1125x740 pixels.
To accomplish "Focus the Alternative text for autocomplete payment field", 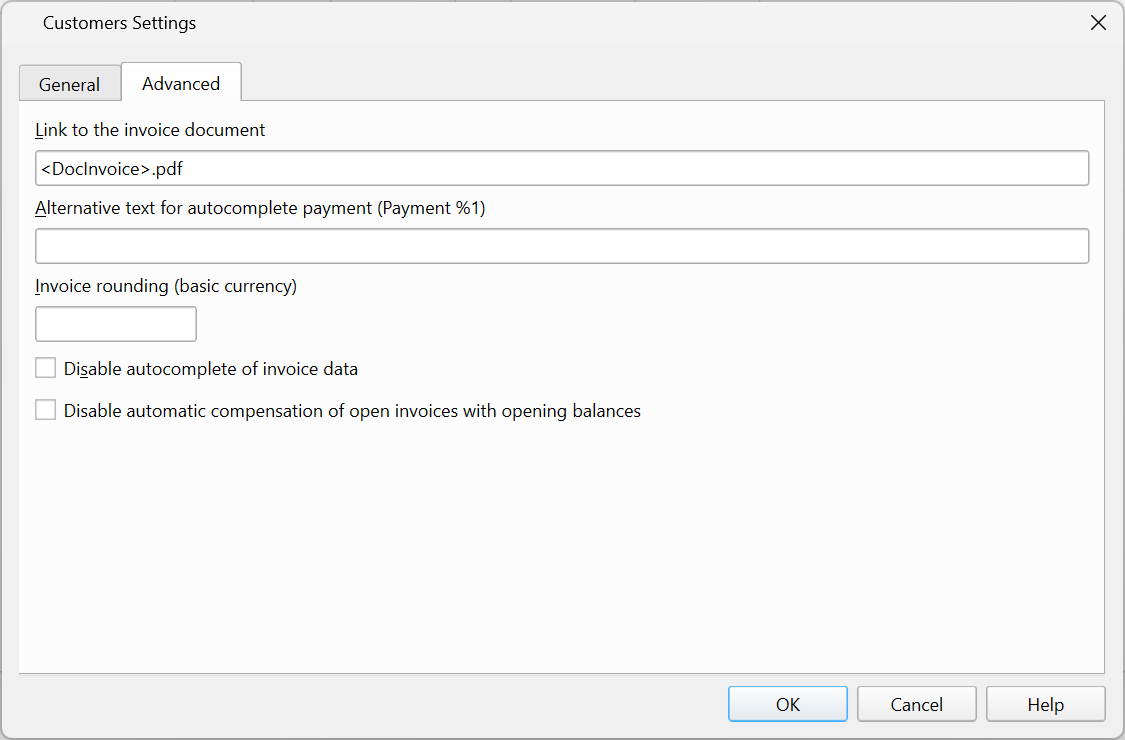I will click(562, 246).
